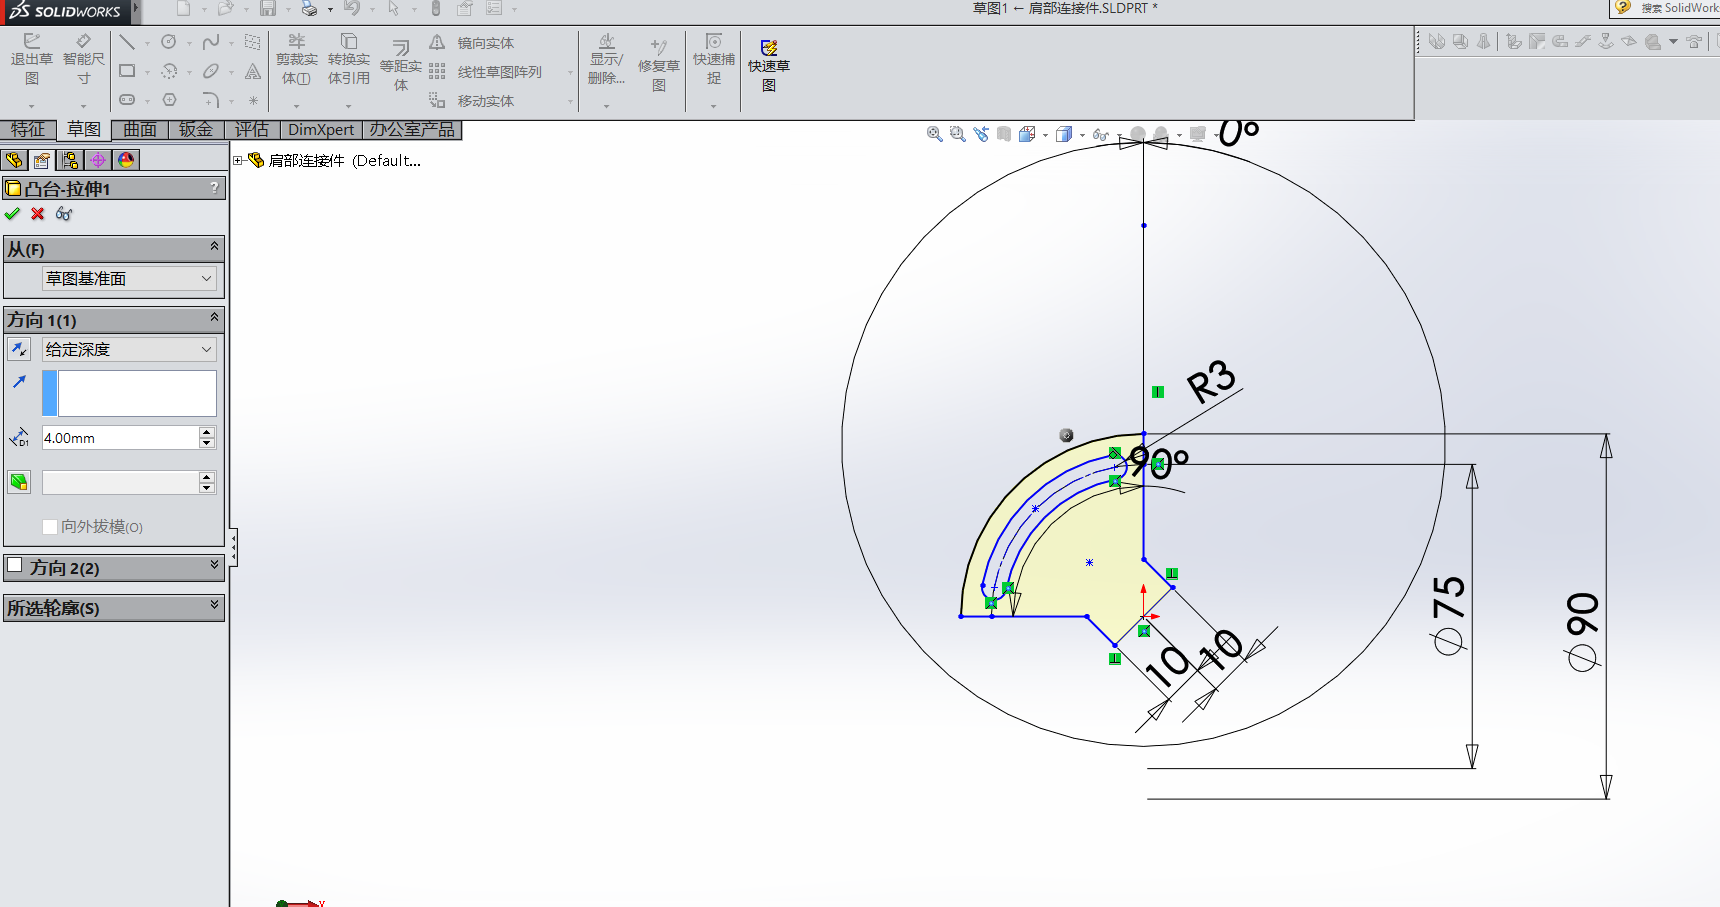Select the Line sketch tool
1720x907 pixels.
pos(127,42)
